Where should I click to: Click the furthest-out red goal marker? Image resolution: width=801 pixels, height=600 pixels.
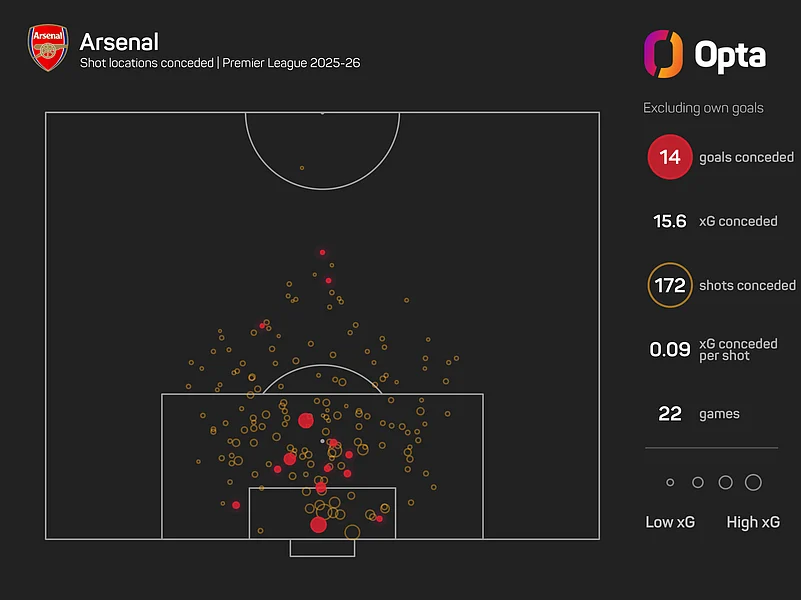322,252
